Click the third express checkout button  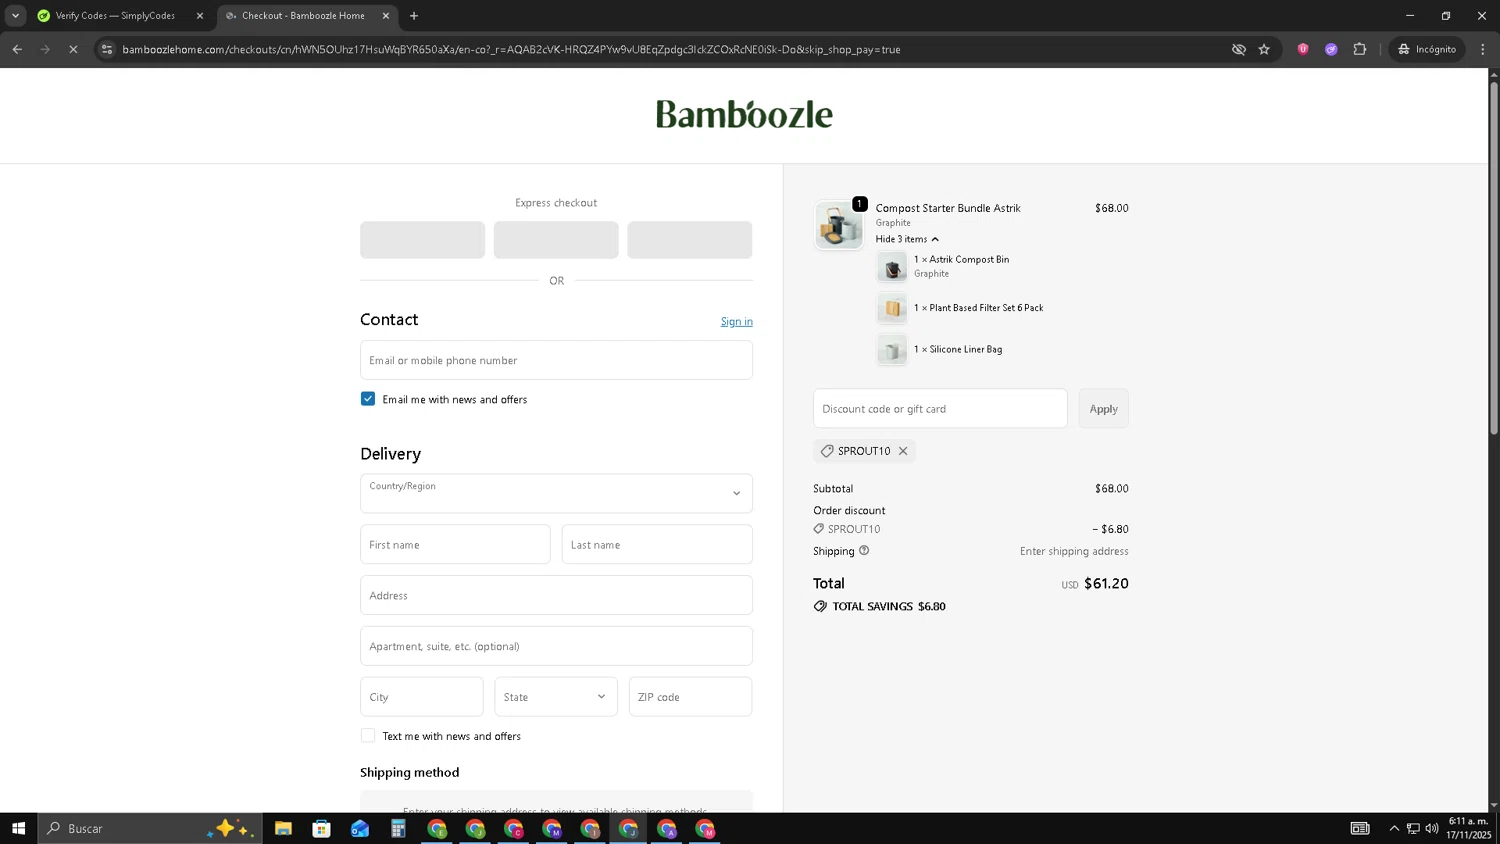pyautogui.click(x=690, y=240)
